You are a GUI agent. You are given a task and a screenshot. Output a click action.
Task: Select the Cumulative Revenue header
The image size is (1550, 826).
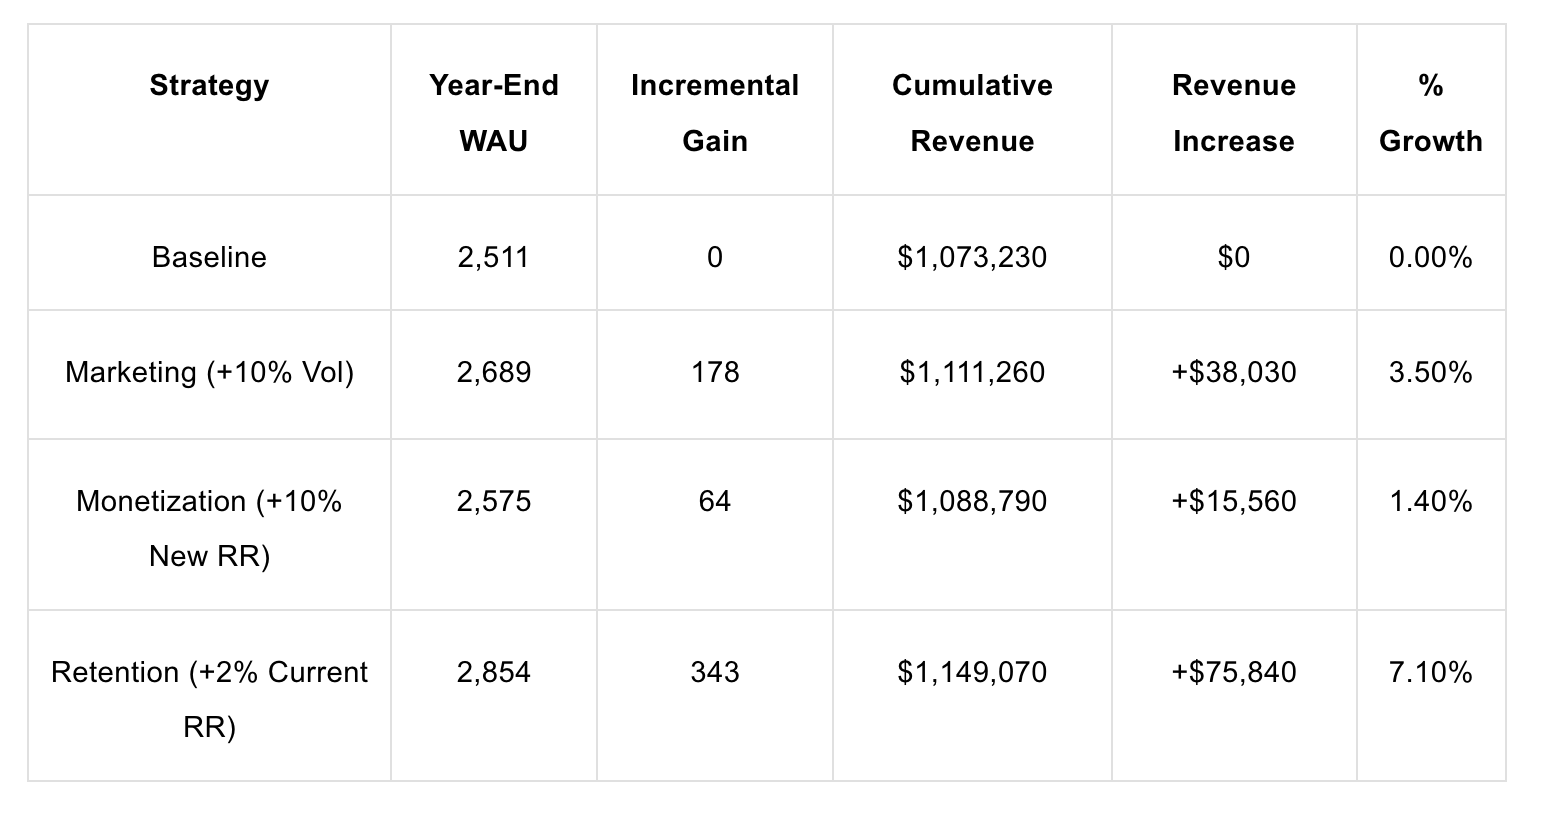click(972, 113)
